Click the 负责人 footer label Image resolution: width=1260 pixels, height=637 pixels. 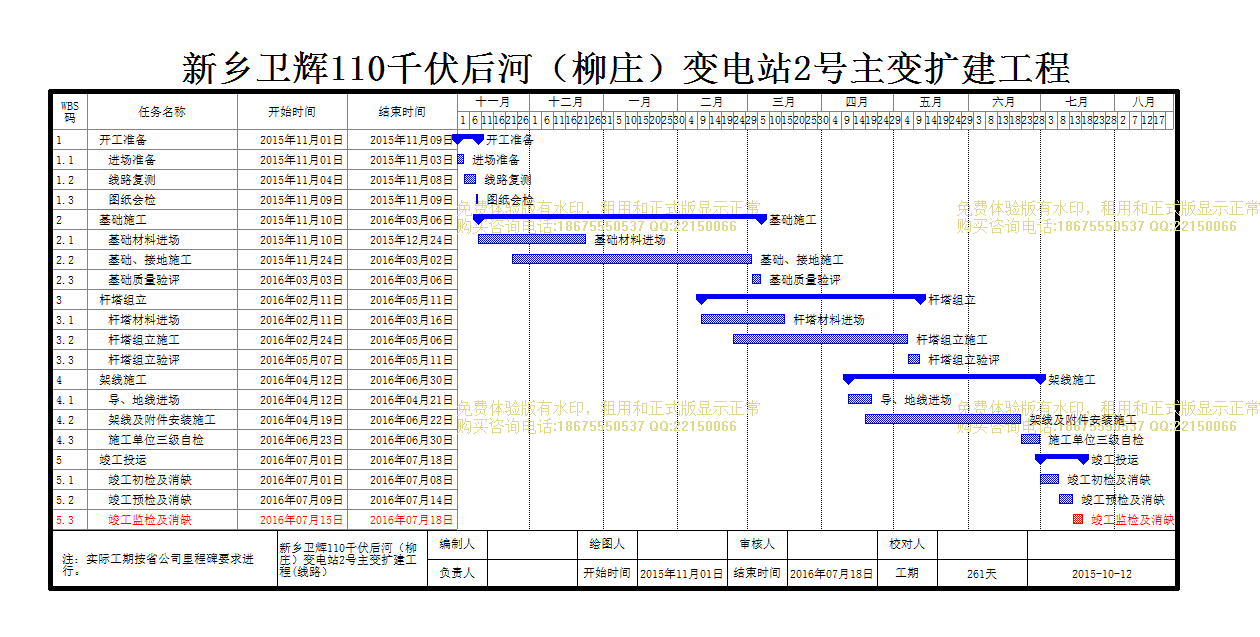(457, 574)
